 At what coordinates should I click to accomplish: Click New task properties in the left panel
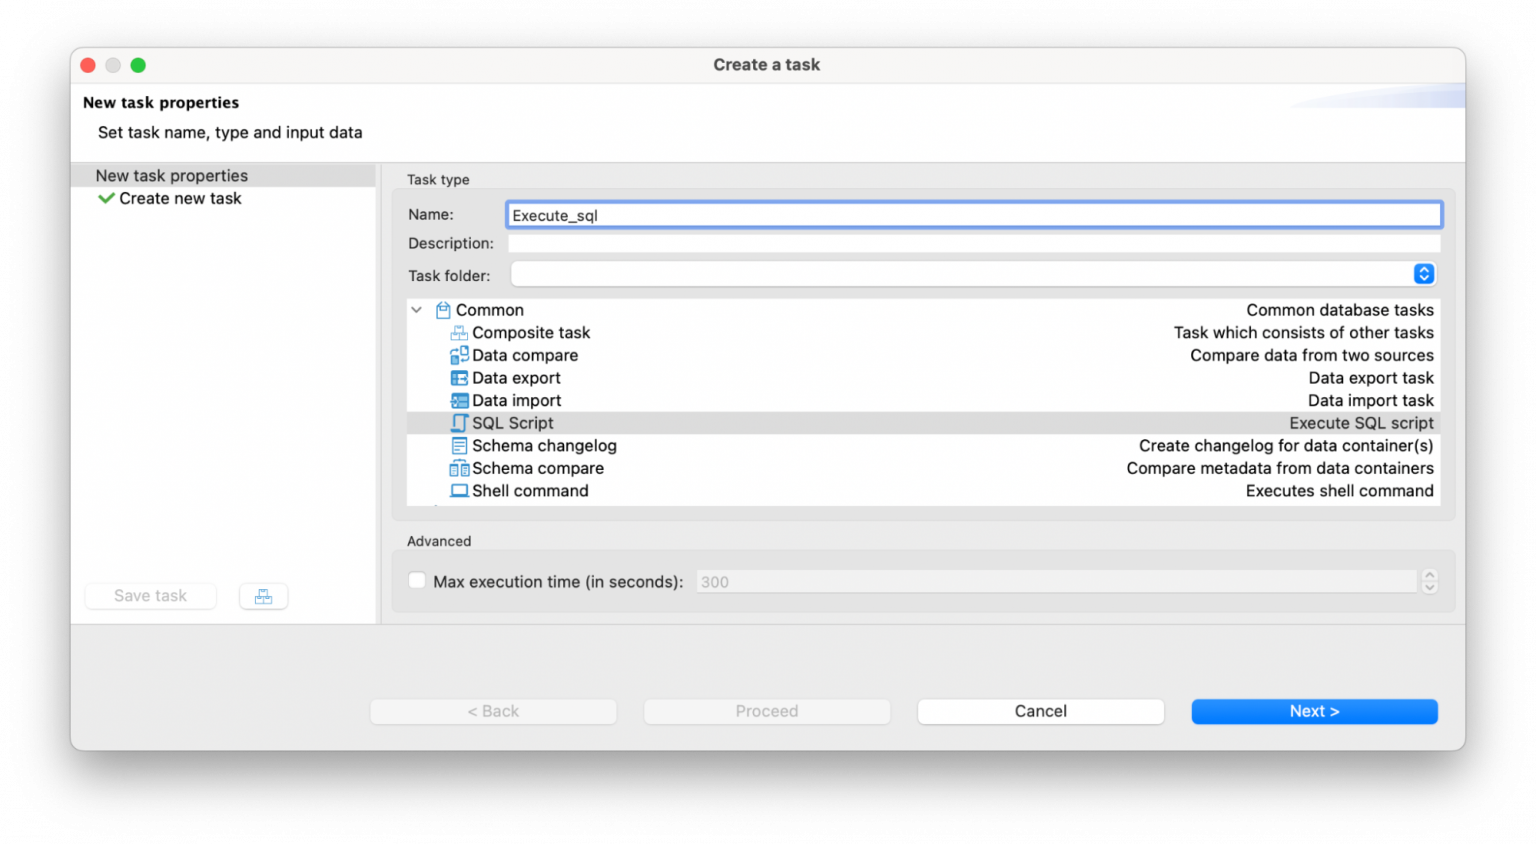coord(171,175)
